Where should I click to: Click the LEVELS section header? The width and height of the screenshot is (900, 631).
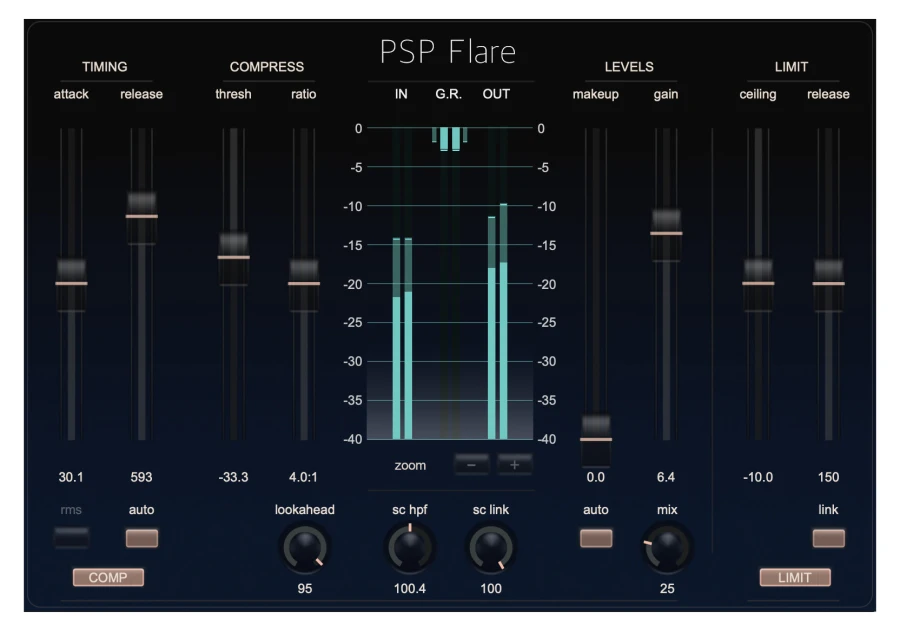(629, 67)
